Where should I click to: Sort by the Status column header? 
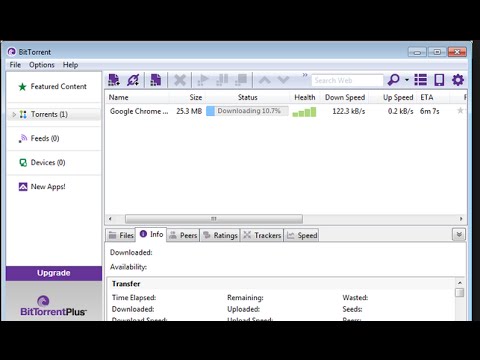(x=247, y=97)
